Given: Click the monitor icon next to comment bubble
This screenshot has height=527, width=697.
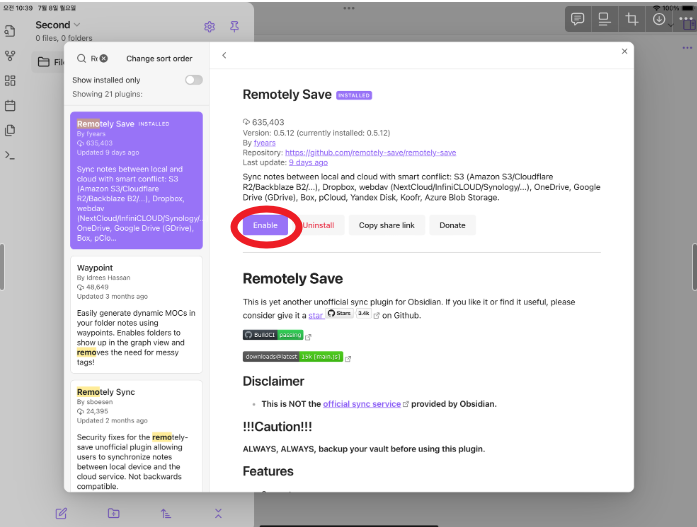Looking at the screenshot, I should pyautogui.click(x=604, y=19).
